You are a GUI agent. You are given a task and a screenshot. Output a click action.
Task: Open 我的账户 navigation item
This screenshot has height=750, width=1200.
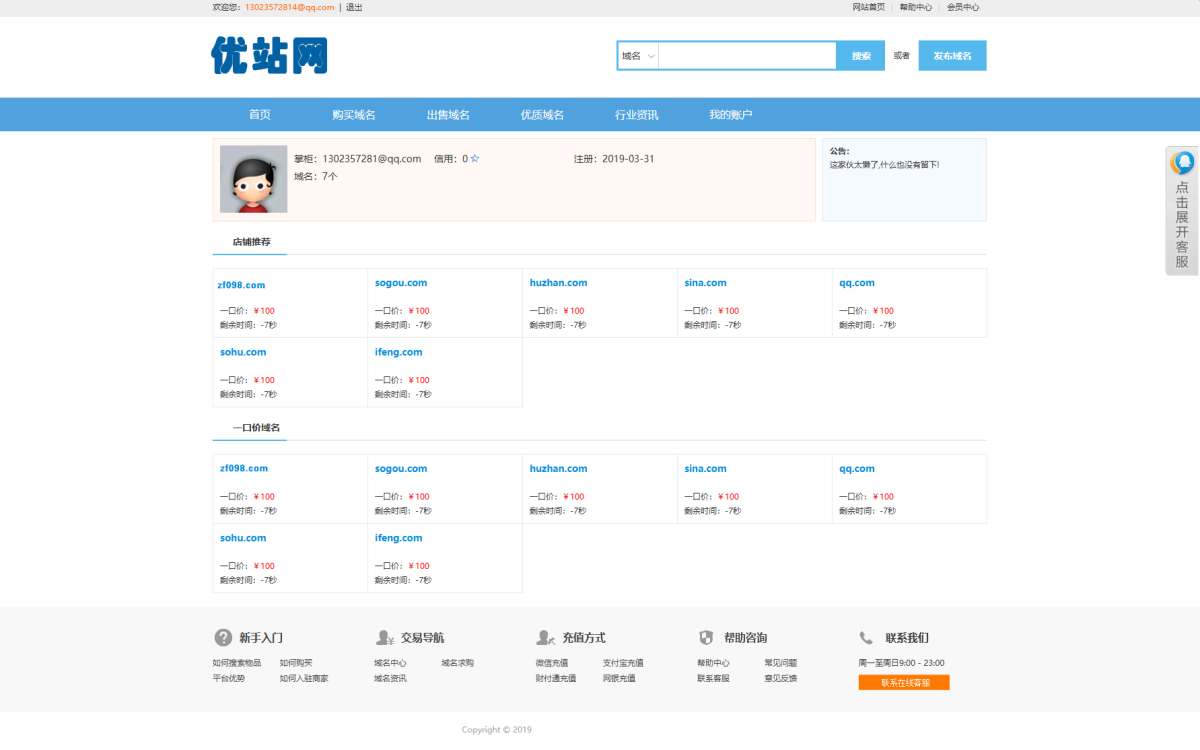[x=730, y=115]
